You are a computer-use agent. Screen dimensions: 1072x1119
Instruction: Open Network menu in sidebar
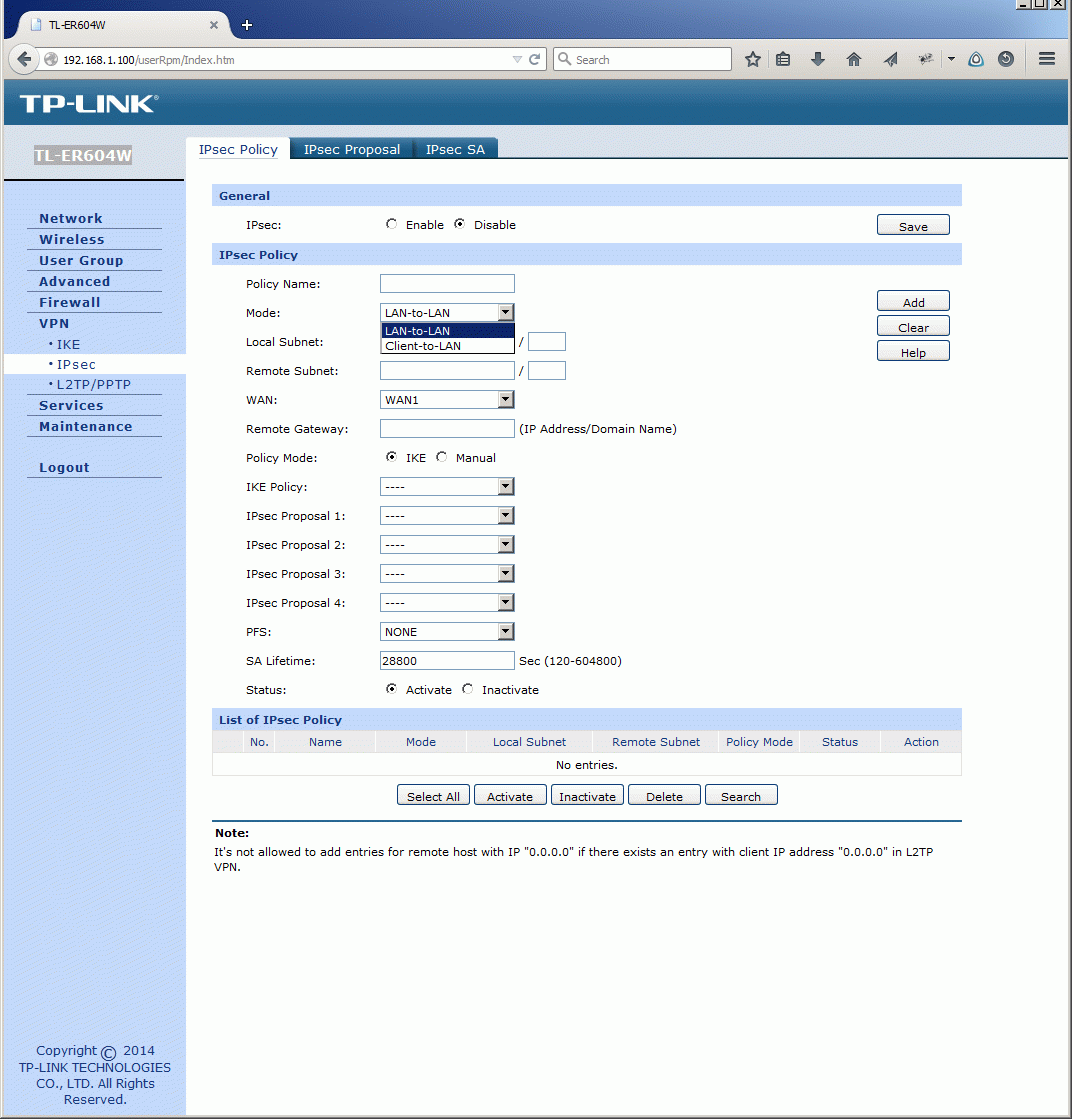click(x=71, y=218)
